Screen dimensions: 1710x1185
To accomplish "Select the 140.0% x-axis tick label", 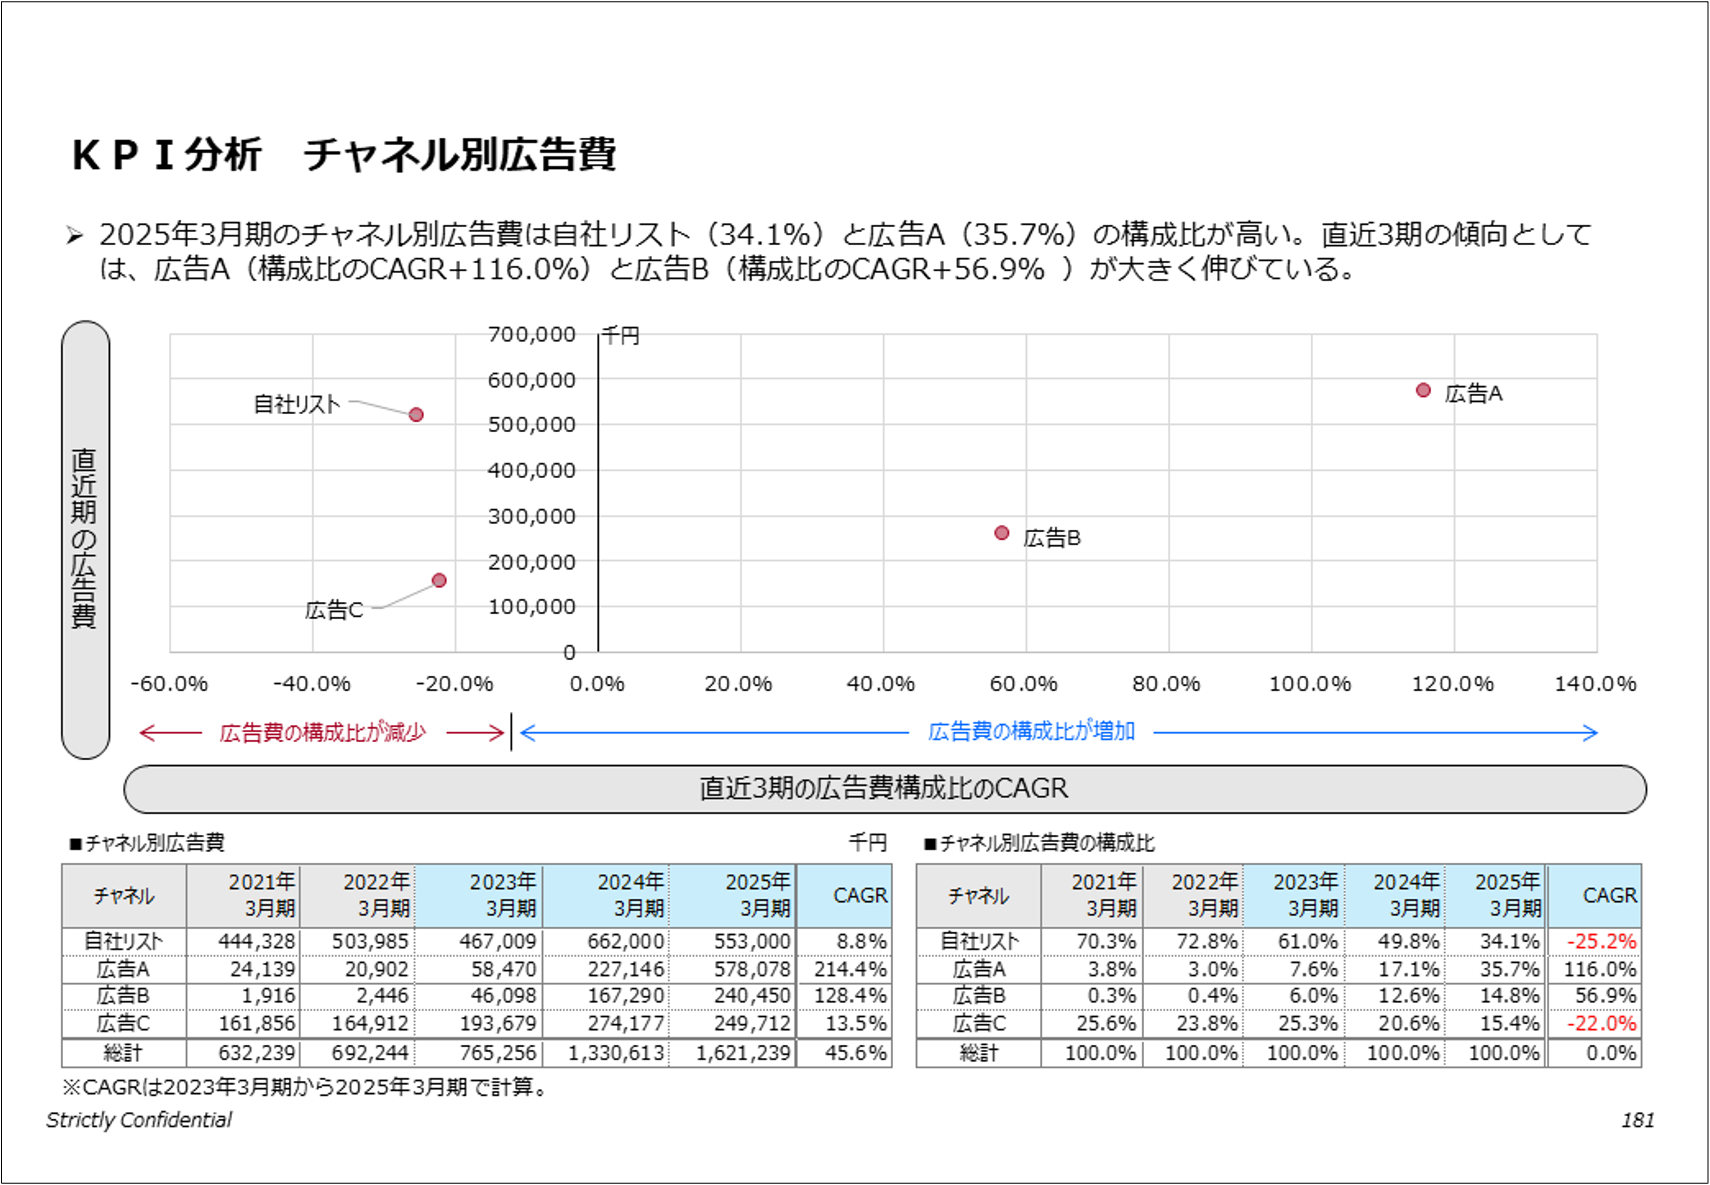I will (1595, 684).
